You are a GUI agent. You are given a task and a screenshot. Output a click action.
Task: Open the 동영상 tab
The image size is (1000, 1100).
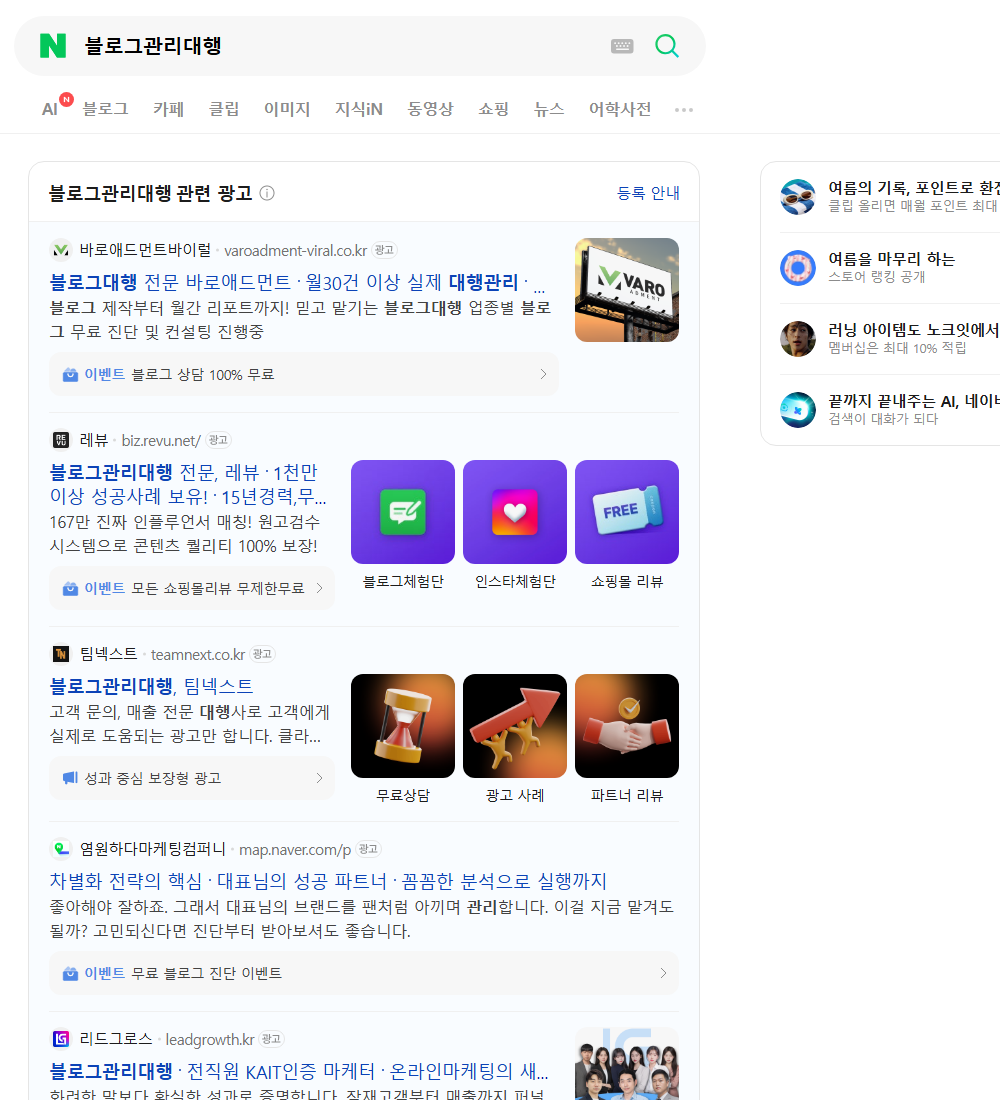point(430,109)
